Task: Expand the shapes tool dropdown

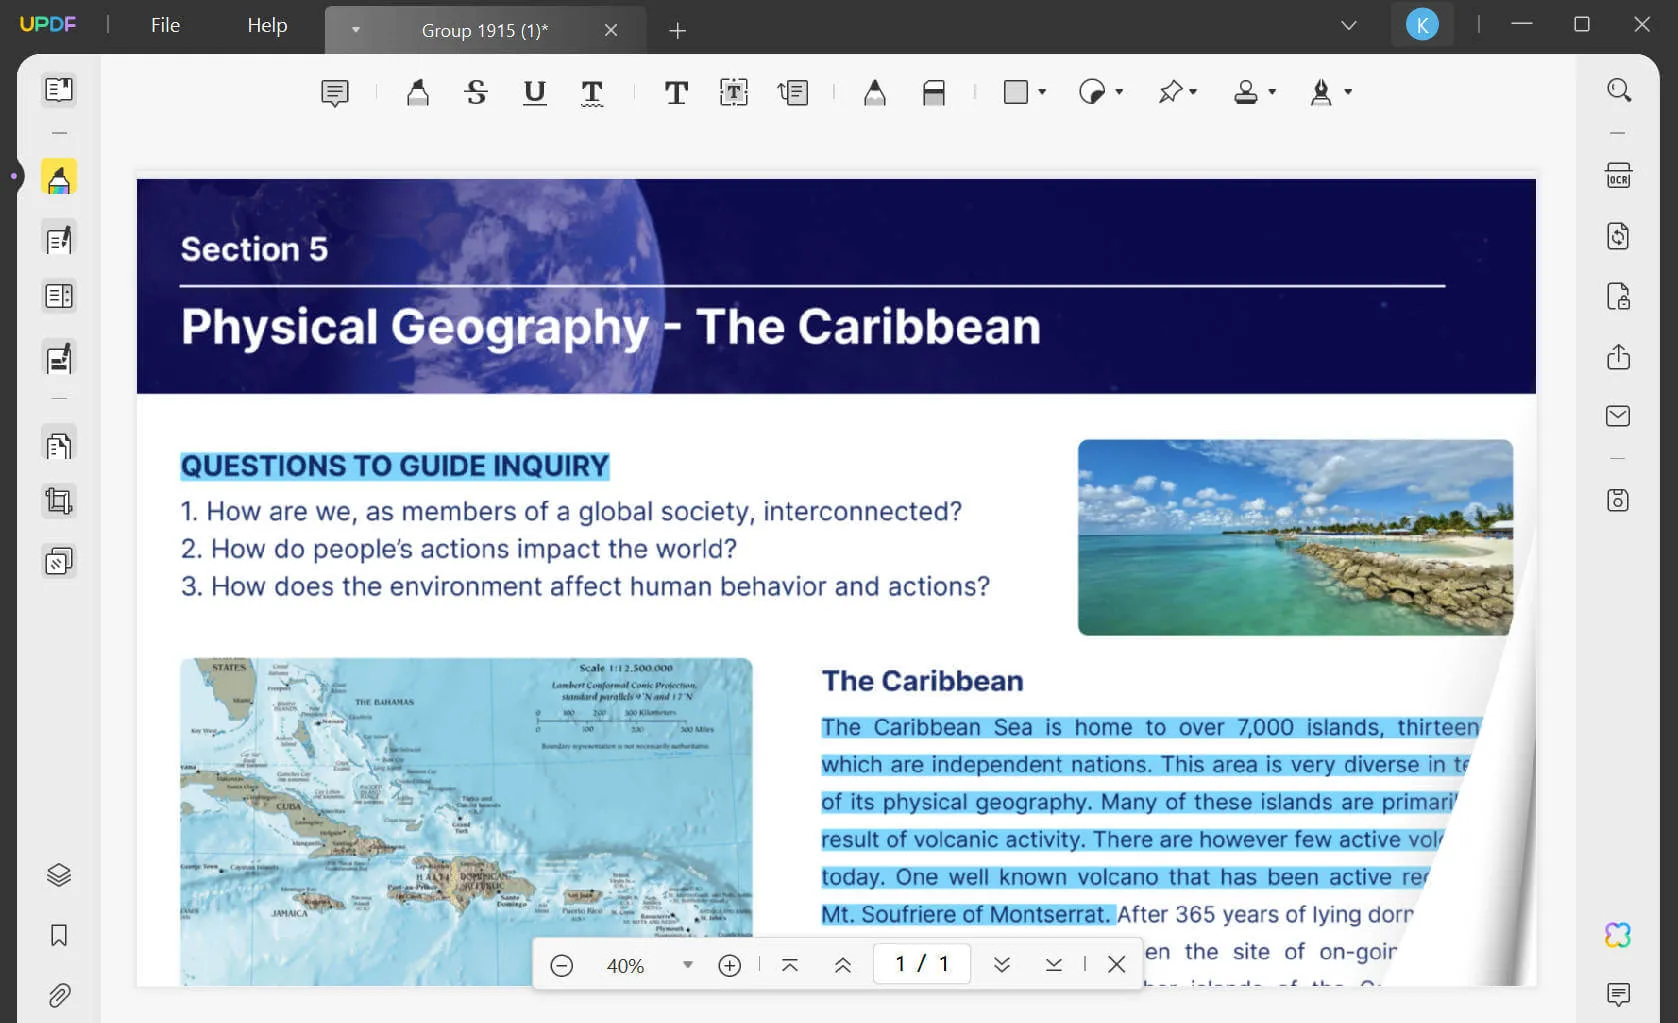Action: click(x=1042, y=92)
